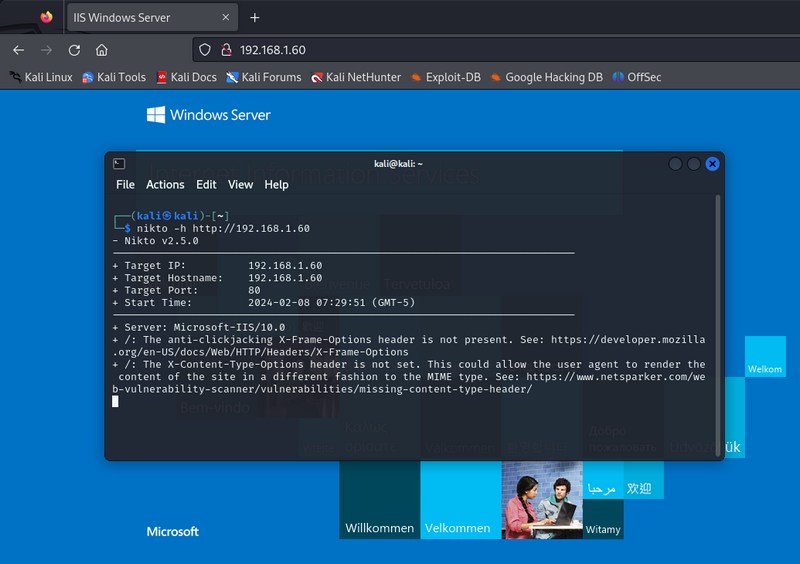Minimize the kali@kali terminal window
The height and width of the screenshot is (564, 800).
coord(675,164)
